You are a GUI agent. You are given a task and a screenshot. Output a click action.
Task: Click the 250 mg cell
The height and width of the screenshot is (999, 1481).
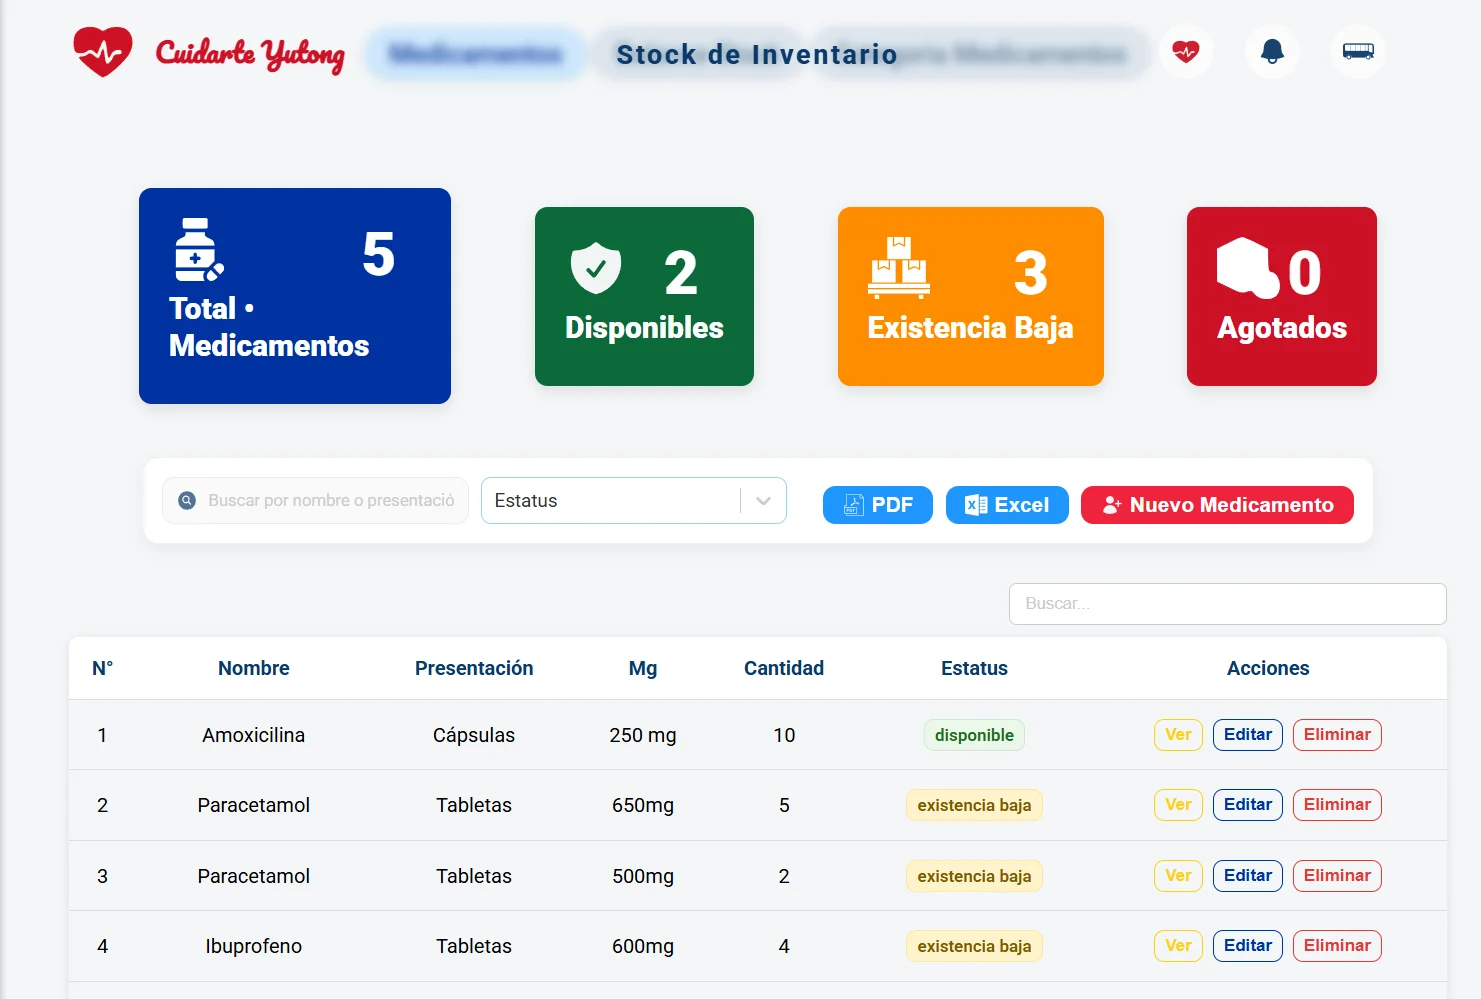tap(643, 735)
